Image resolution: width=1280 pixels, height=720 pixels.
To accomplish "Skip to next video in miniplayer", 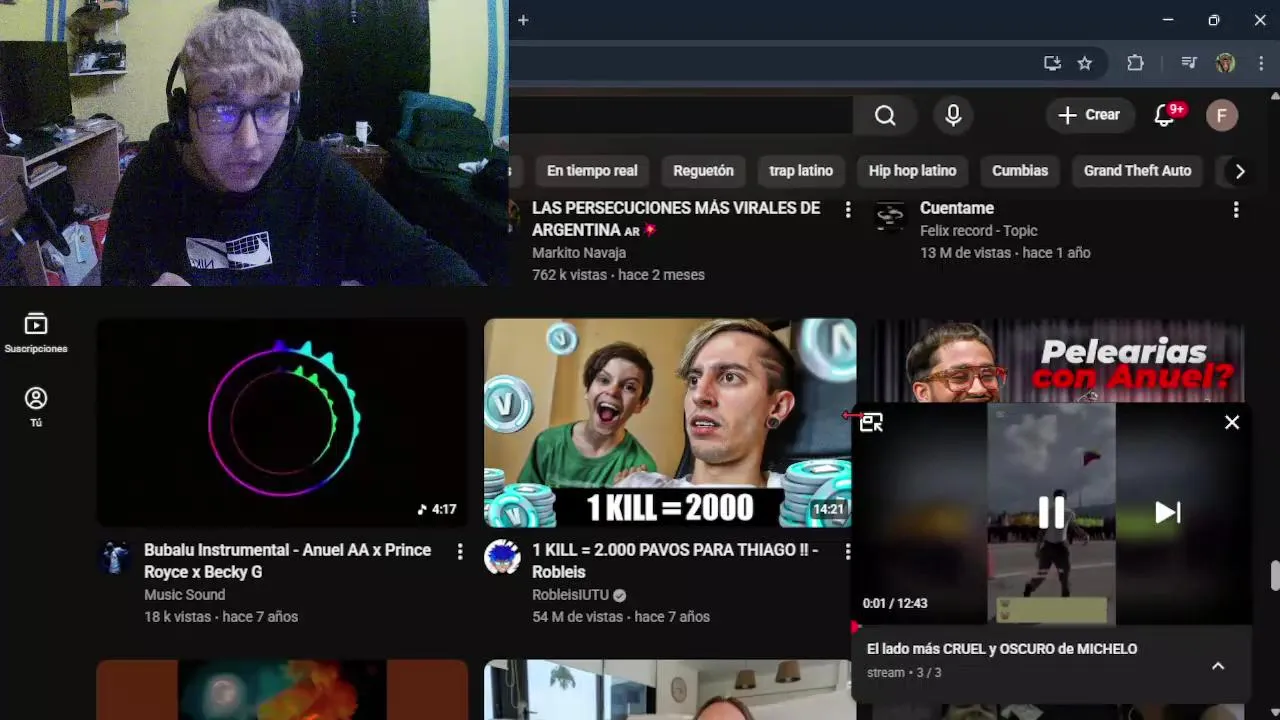I will [x=1167, y=512].
